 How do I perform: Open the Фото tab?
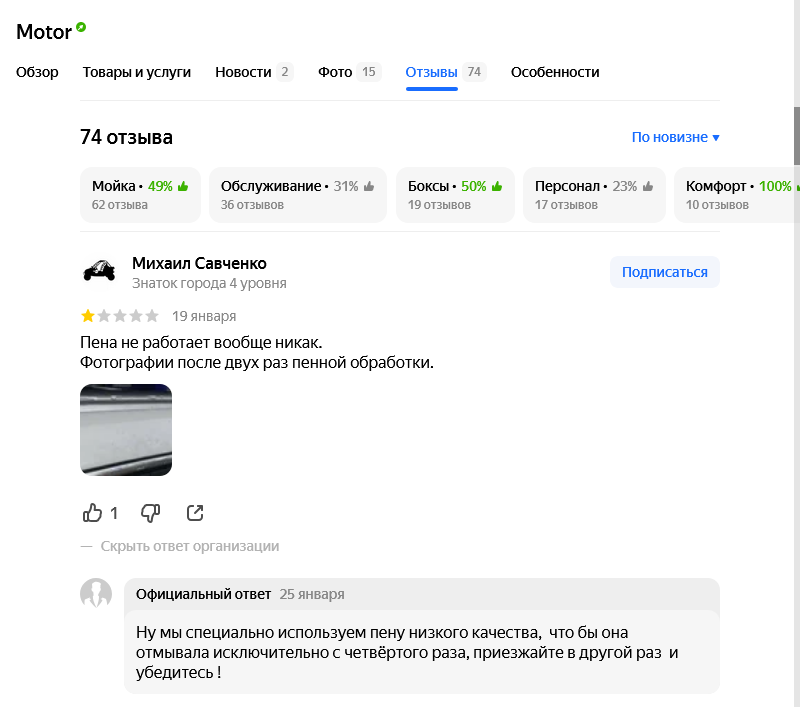pos(349,72)
